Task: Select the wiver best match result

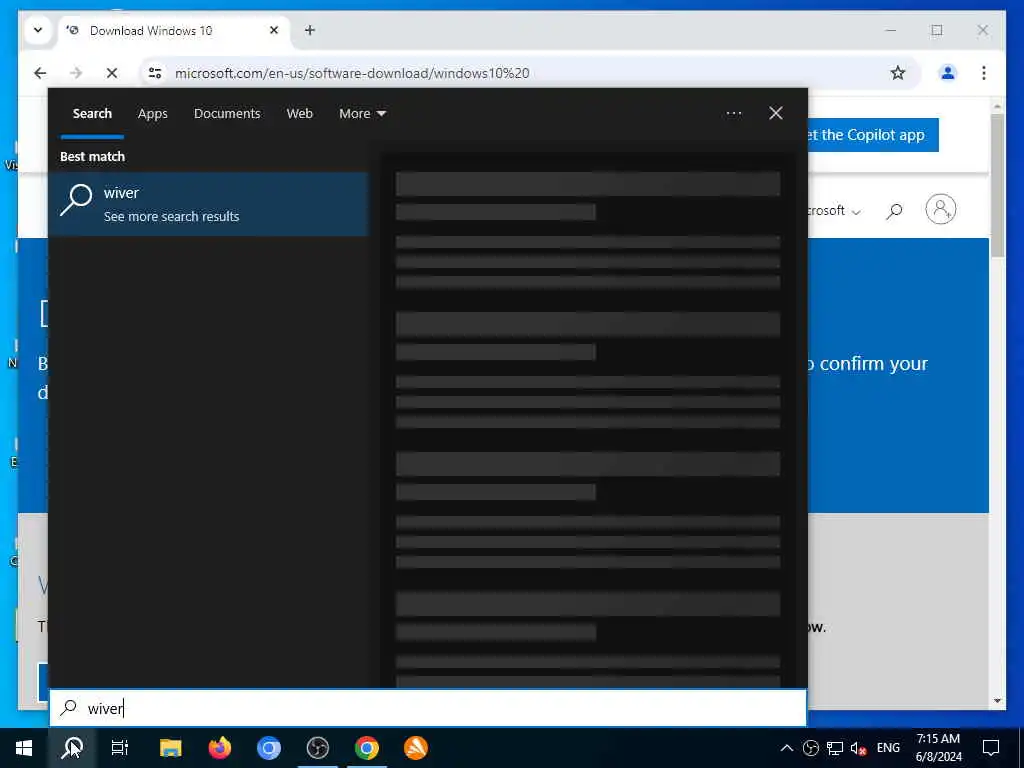Action: click(209, 204)
